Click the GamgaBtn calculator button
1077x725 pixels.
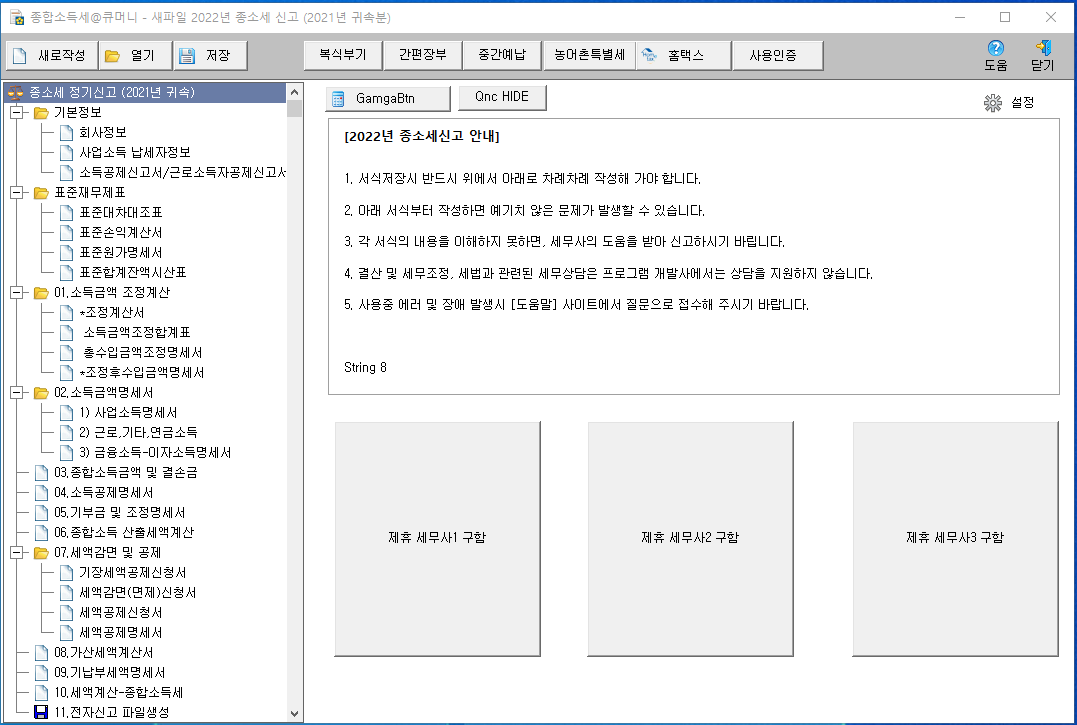click(x=388, y=99)
